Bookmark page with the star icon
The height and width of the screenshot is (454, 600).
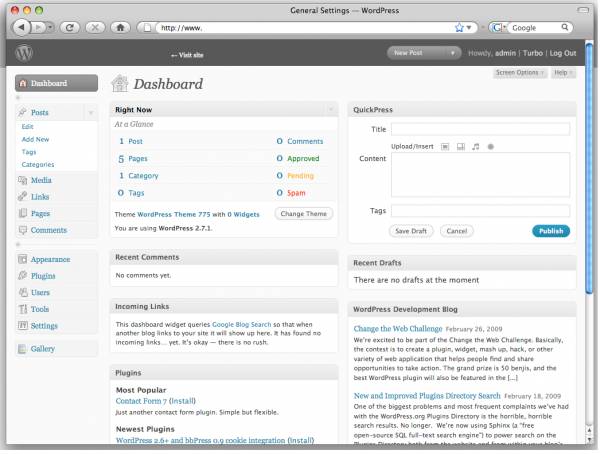pyautogui.click(x=459, y=28)
